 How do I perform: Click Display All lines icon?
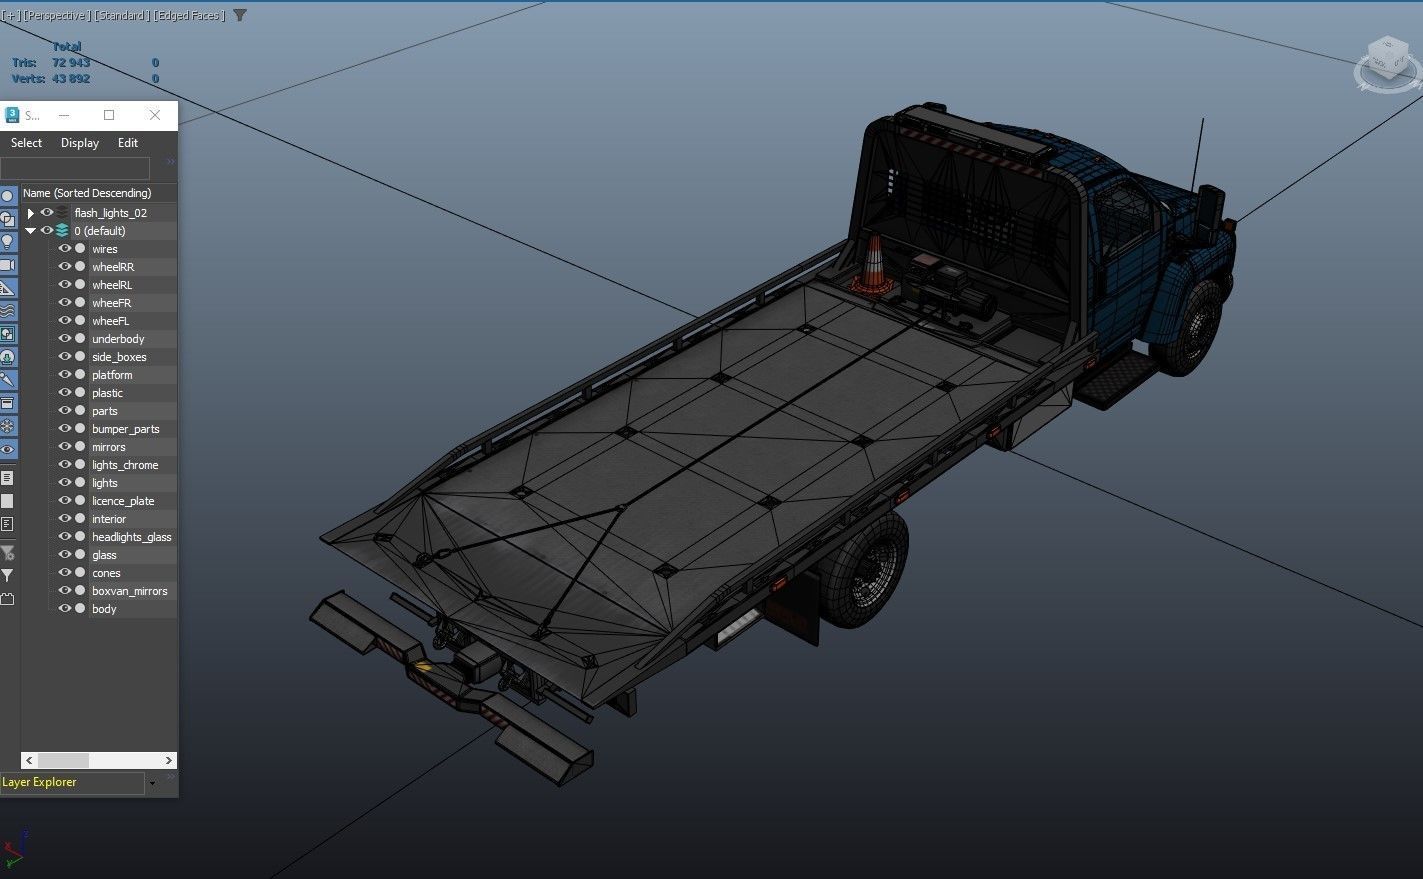pyautogui.click(x=8, y=478)
